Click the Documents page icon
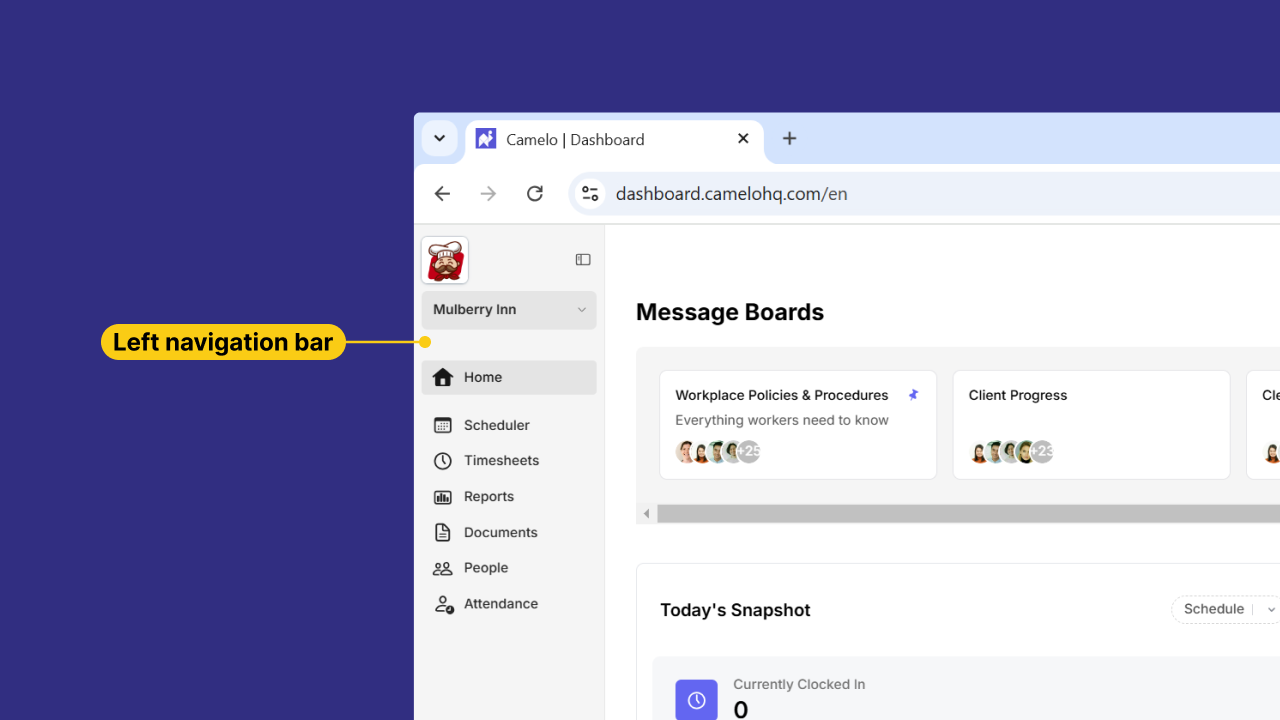This screenshot has width=1280, height=720. tap(443, 532)
